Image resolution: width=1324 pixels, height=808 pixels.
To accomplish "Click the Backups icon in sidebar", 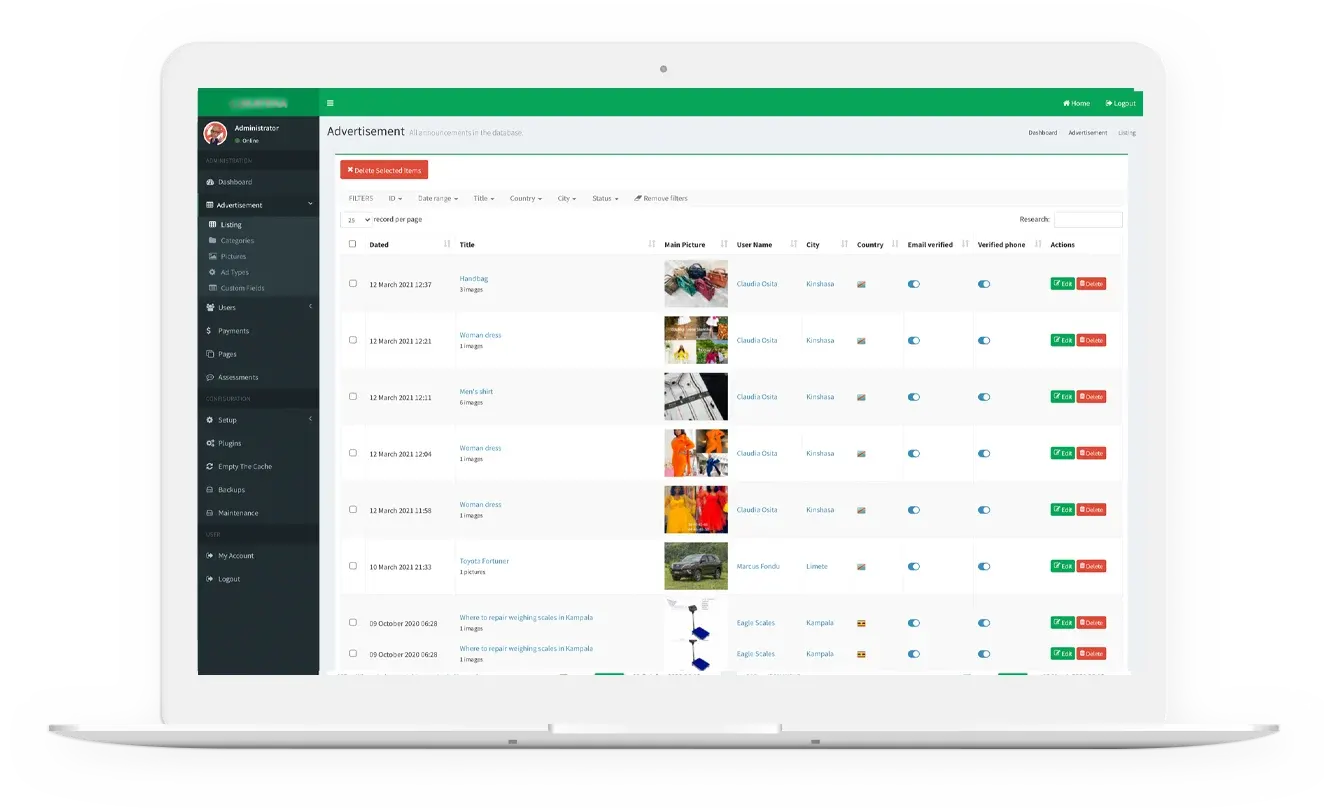I will pos(210,490).
